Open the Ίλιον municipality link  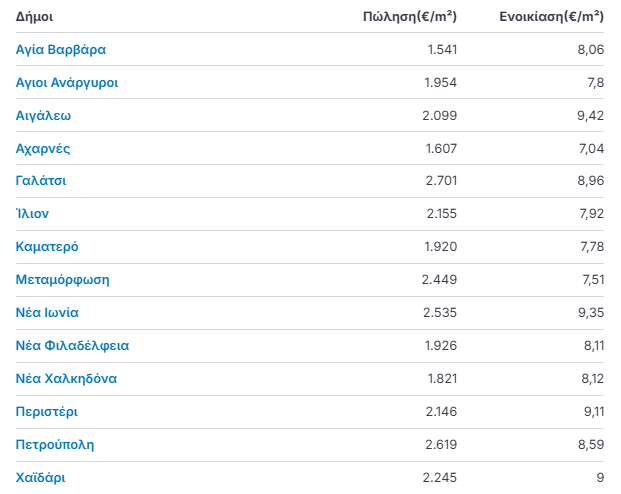pos(33,214)
